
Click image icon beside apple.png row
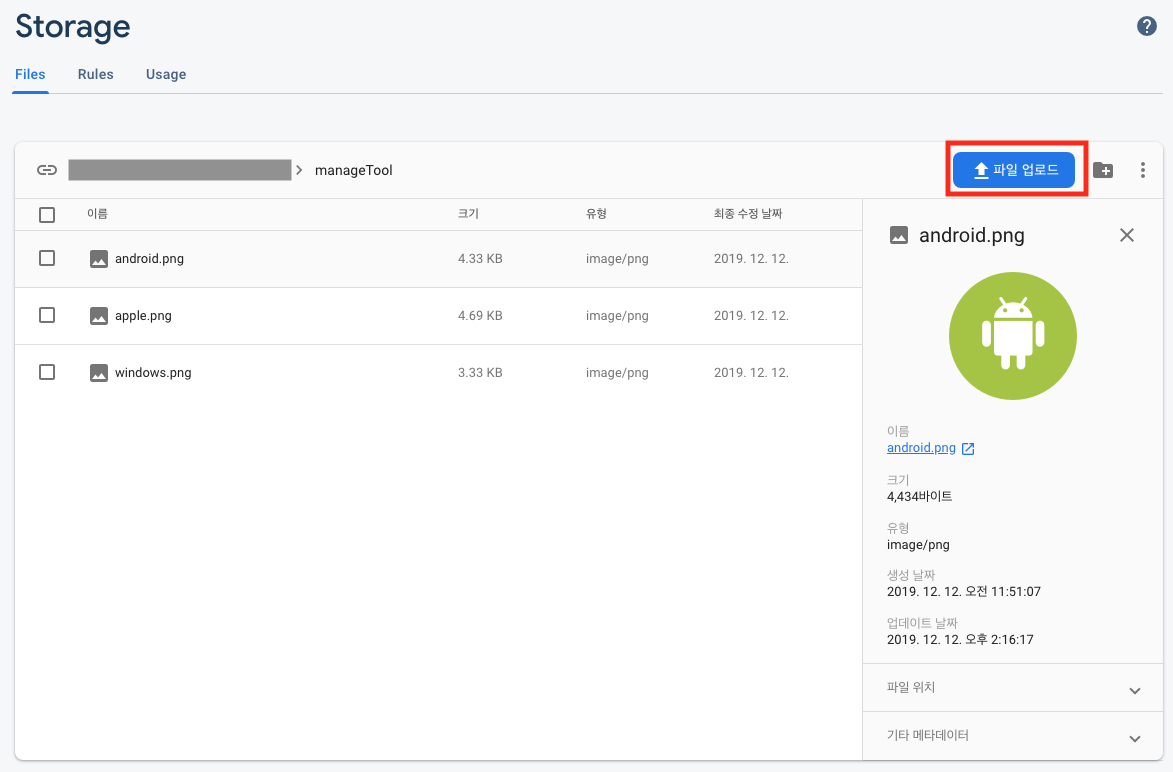[99, 316]
